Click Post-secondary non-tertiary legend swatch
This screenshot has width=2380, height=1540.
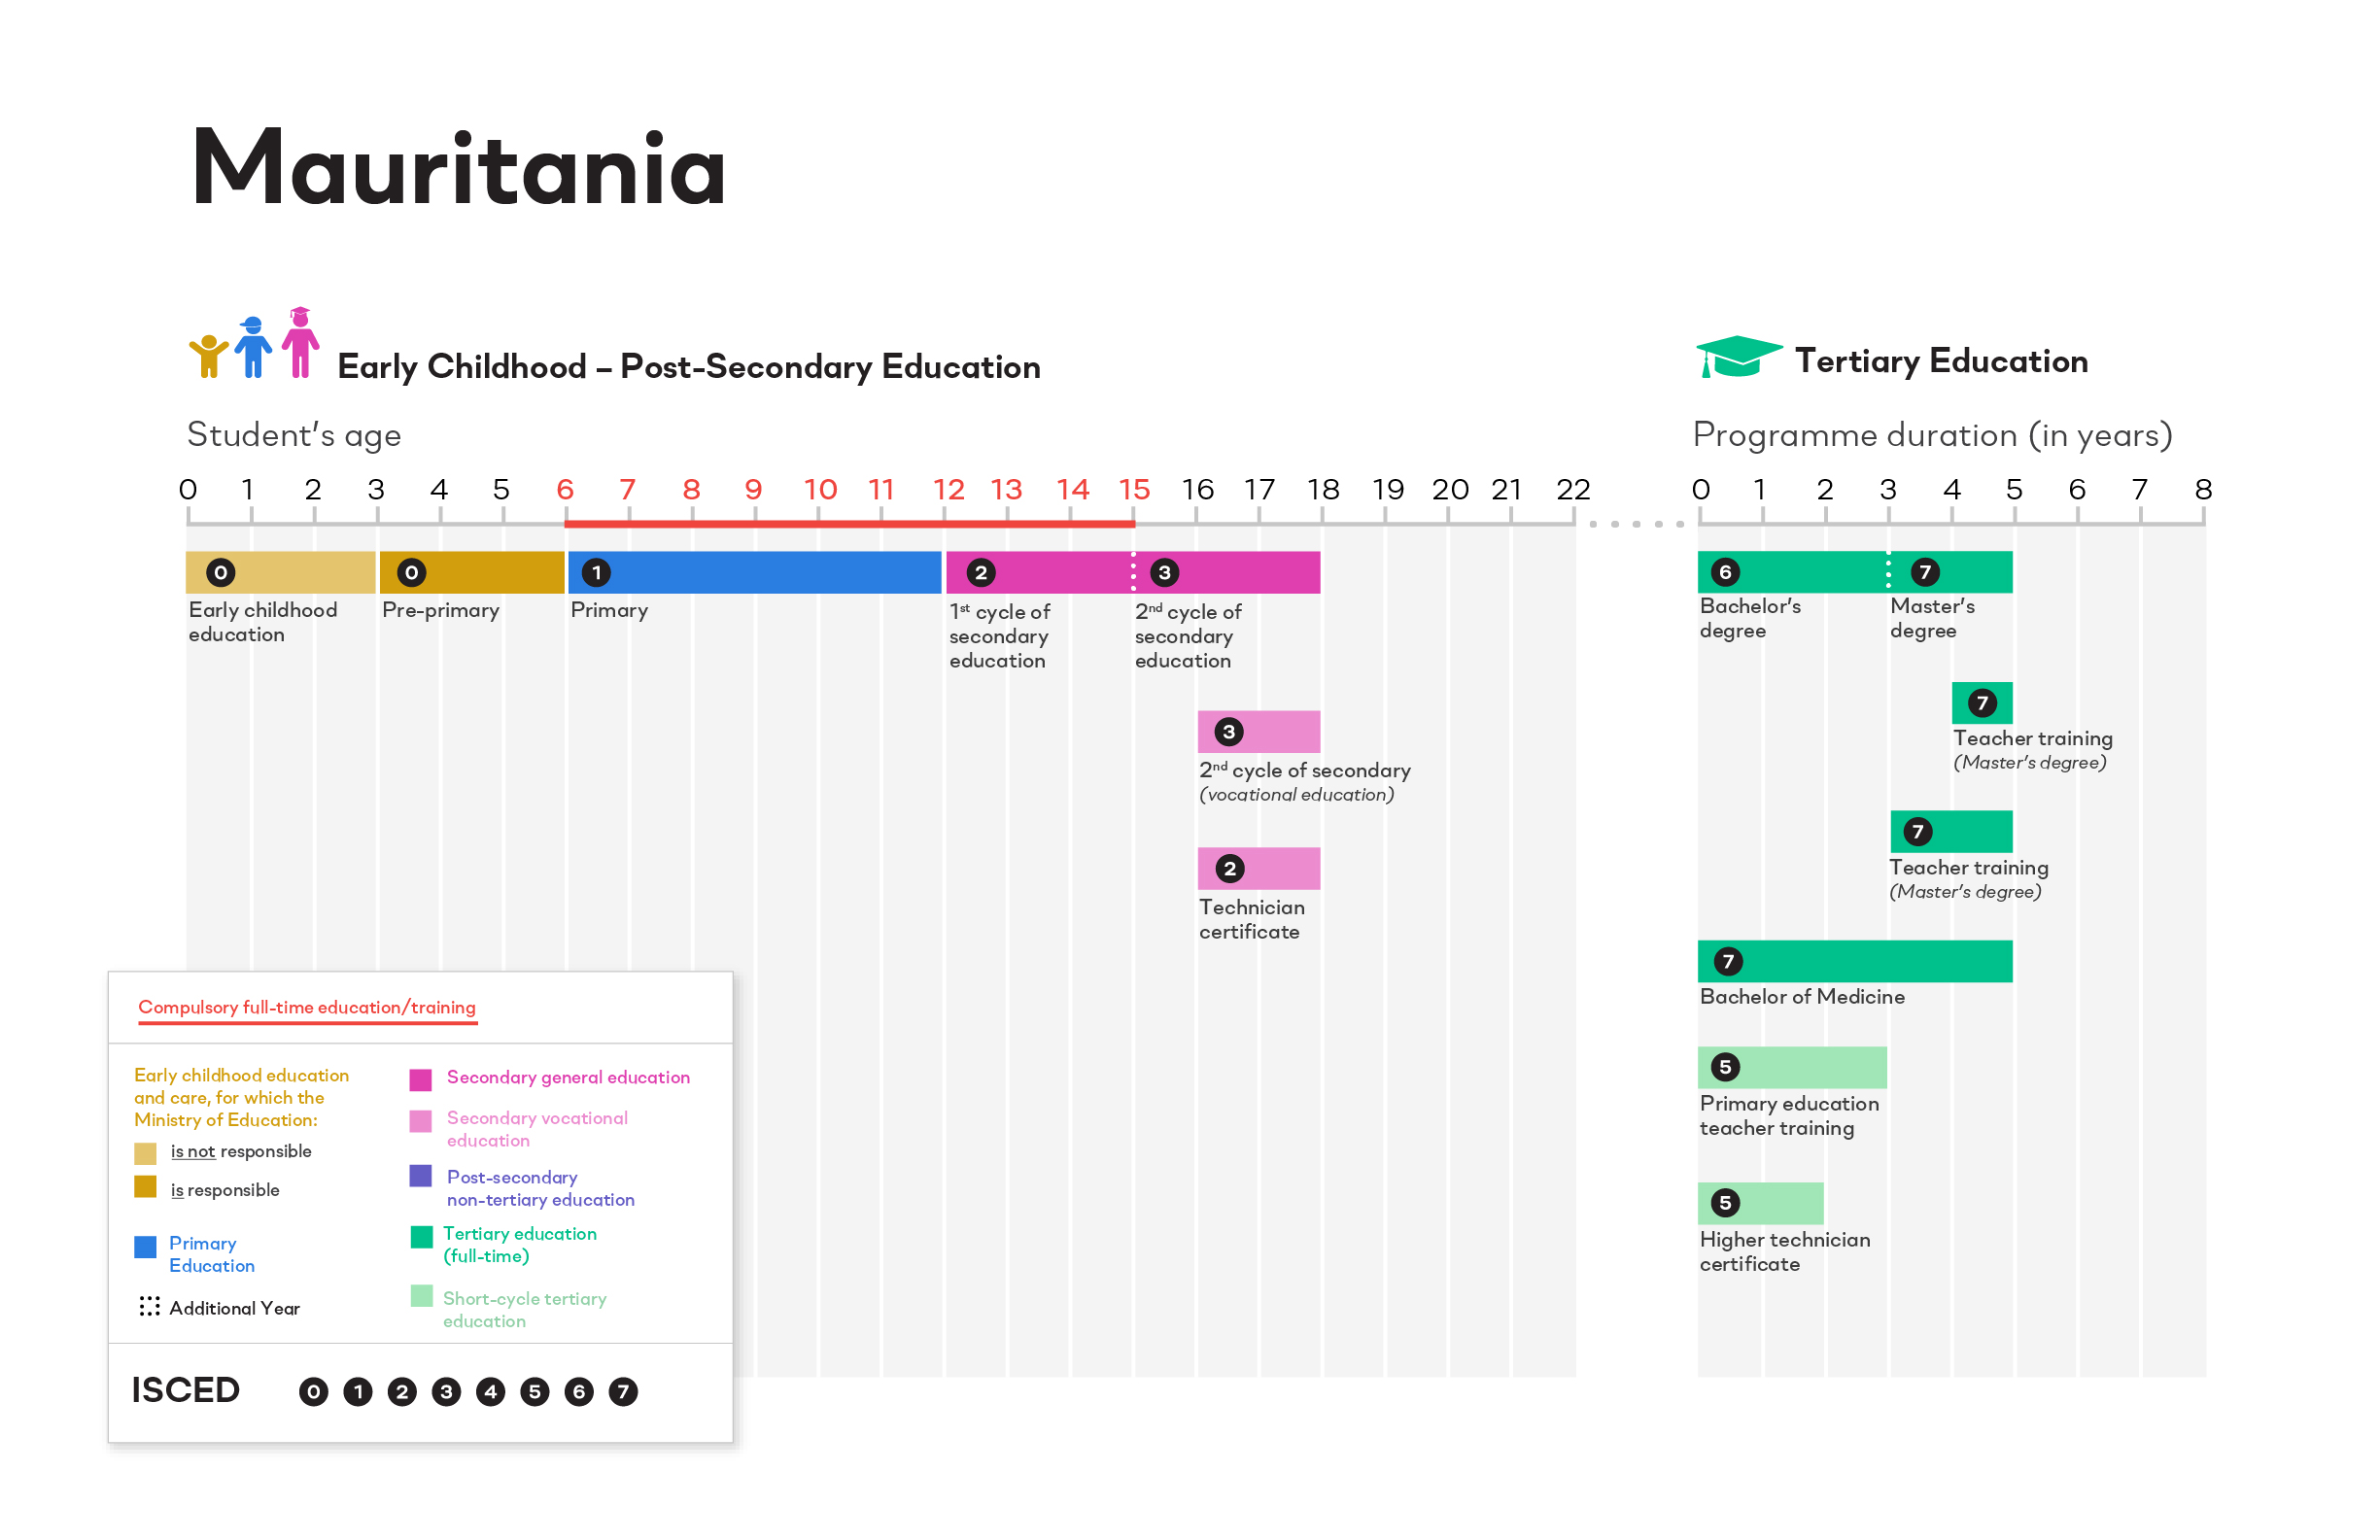coord(421,1176)
